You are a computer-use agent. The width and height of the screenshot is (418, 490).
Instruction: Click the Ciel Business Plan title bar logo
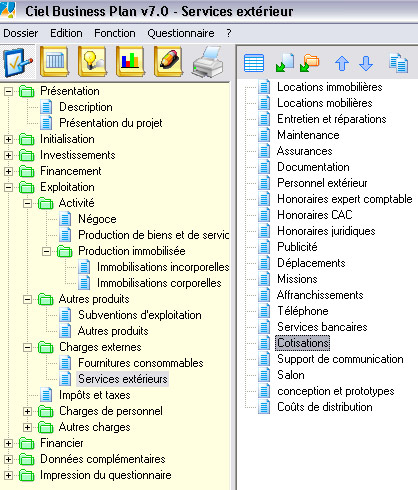[x=8, y=10]
